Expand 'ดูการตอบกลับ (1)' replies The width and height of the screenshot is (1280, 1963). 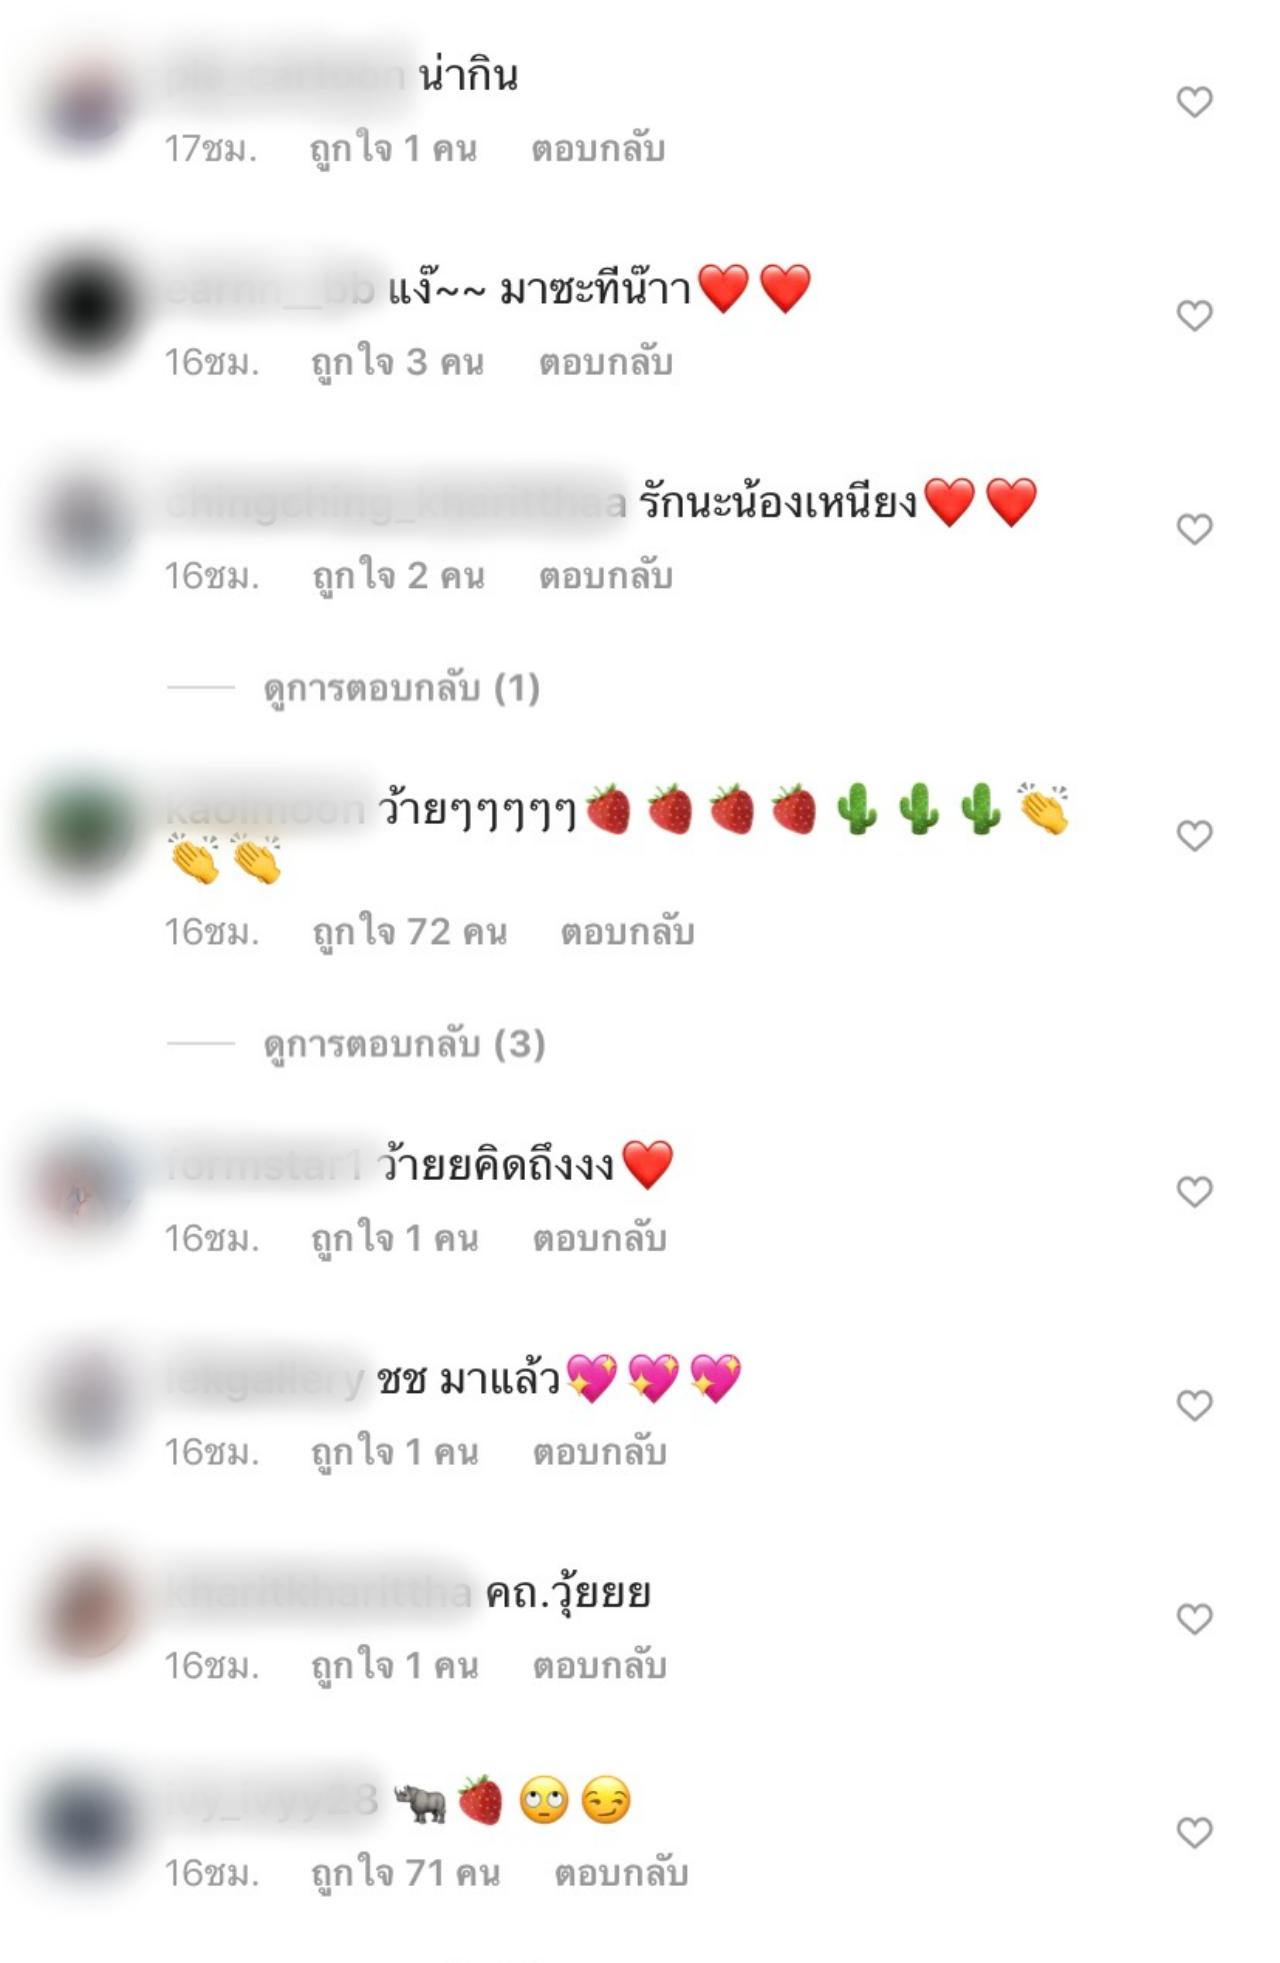tap(401, 689)
